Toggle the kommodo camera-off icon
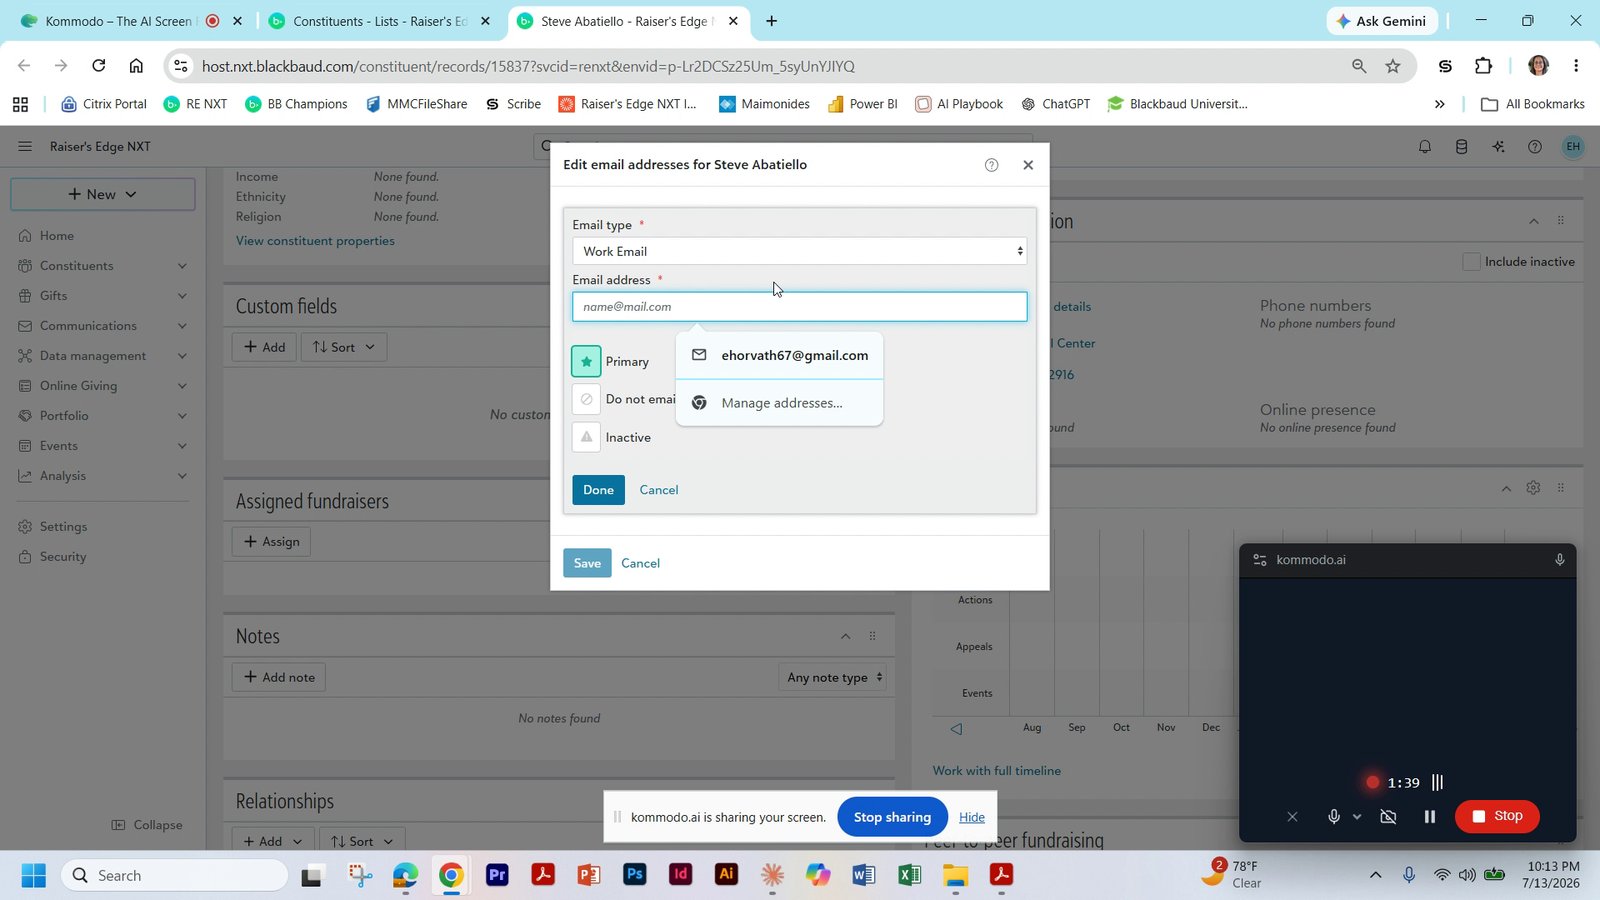The width and height of the screenshot is (1600, 900). click(x=1388, y=817)
